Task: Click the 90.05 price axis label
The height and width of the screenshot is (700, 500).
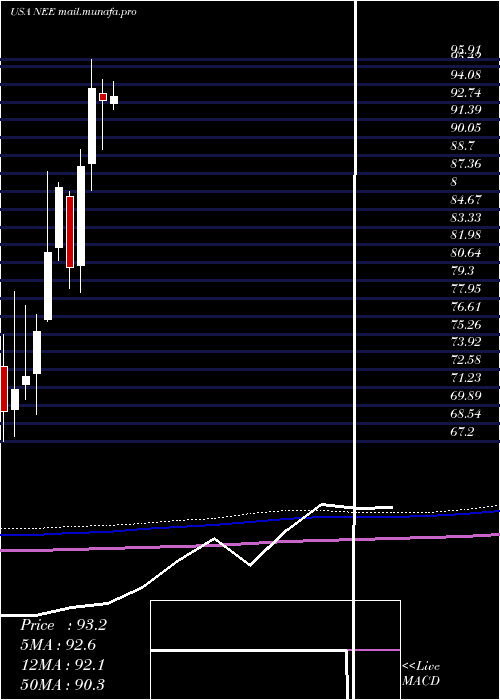Action: (x=466, y=128)
